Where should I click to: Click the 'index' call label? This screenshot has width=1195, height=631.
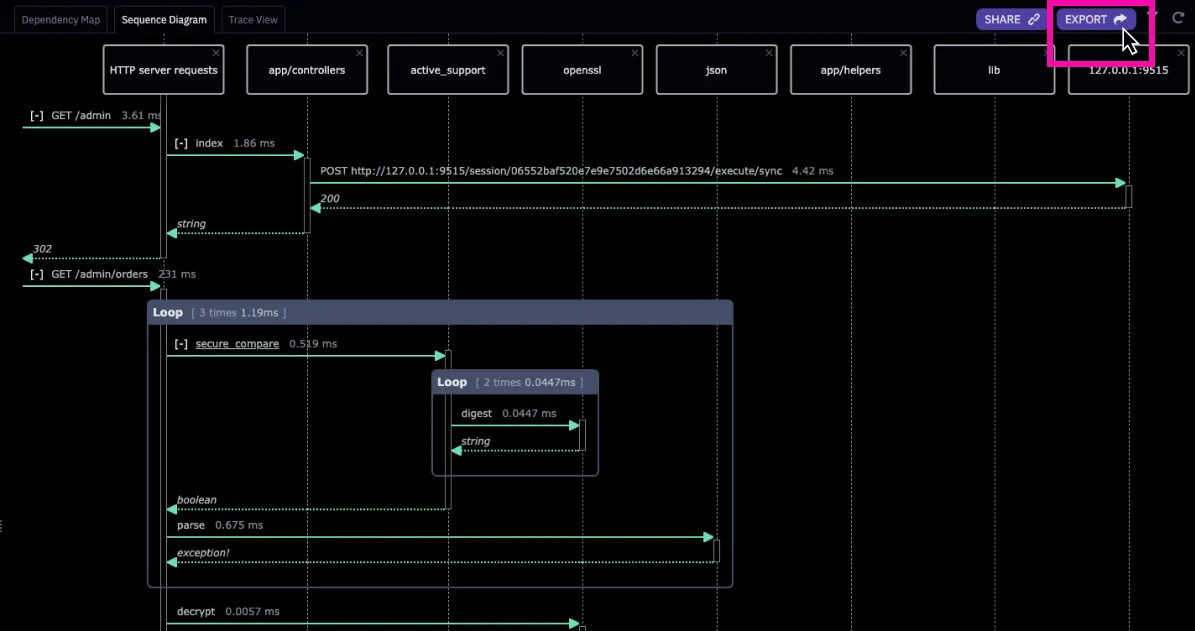(210, 143)
